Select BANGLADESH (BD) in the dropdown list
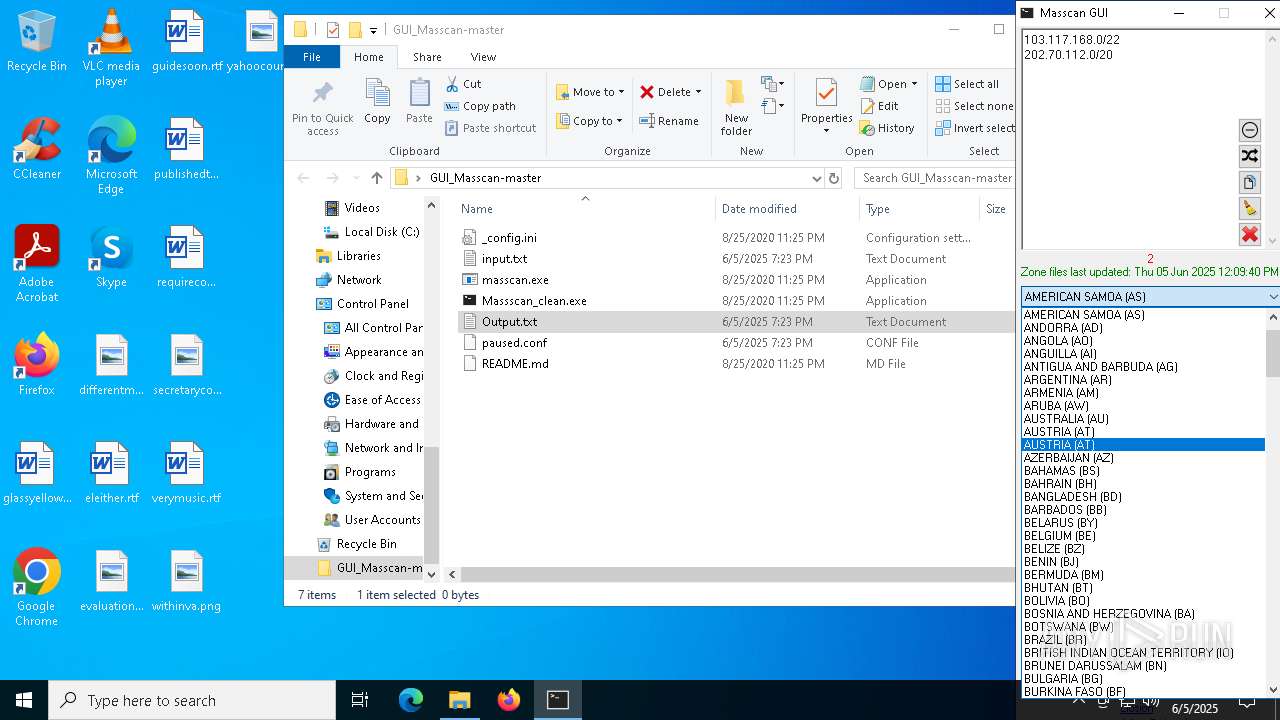 pos(1072,497)
